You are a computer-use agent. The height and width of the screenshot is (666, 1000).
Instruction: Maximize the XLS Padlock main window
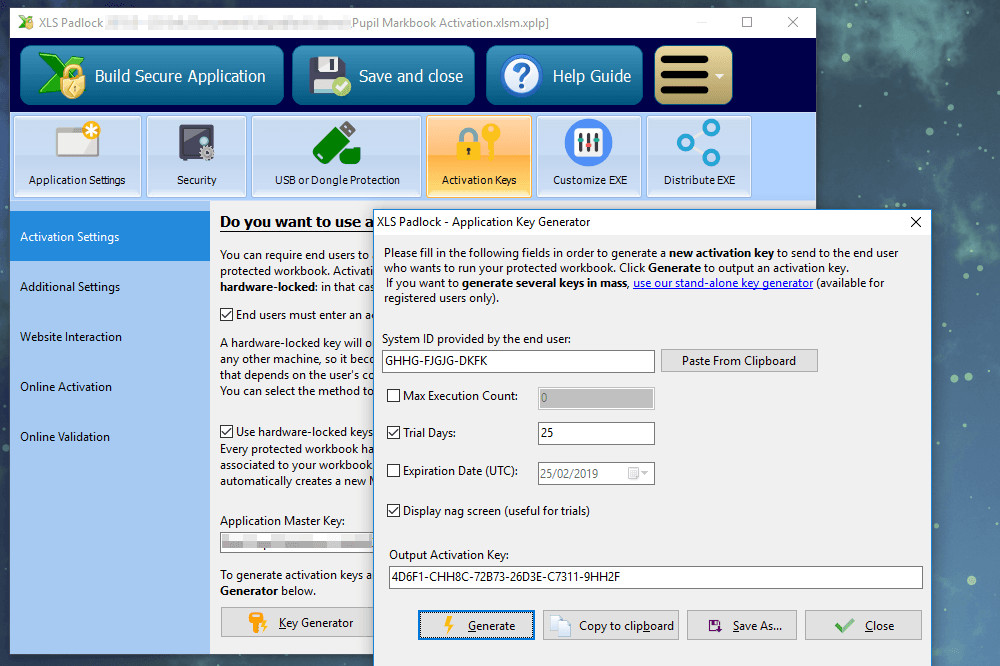(x=747, y=22)
